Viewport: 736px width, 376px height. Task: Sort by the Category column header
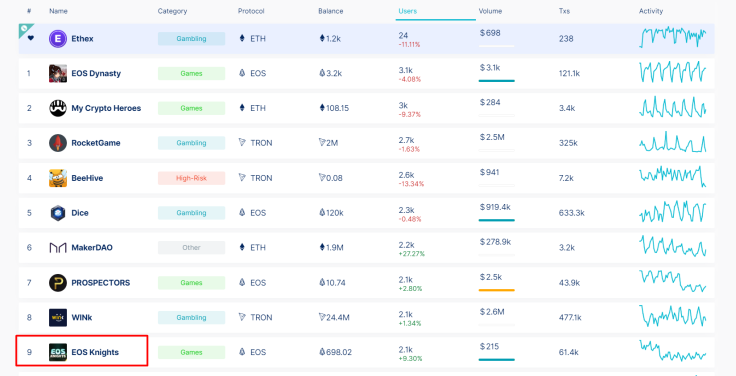pos(172,11)
